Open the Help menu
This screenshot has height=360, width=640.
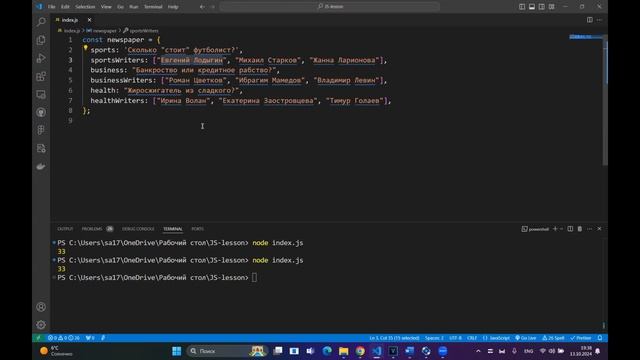173,7
